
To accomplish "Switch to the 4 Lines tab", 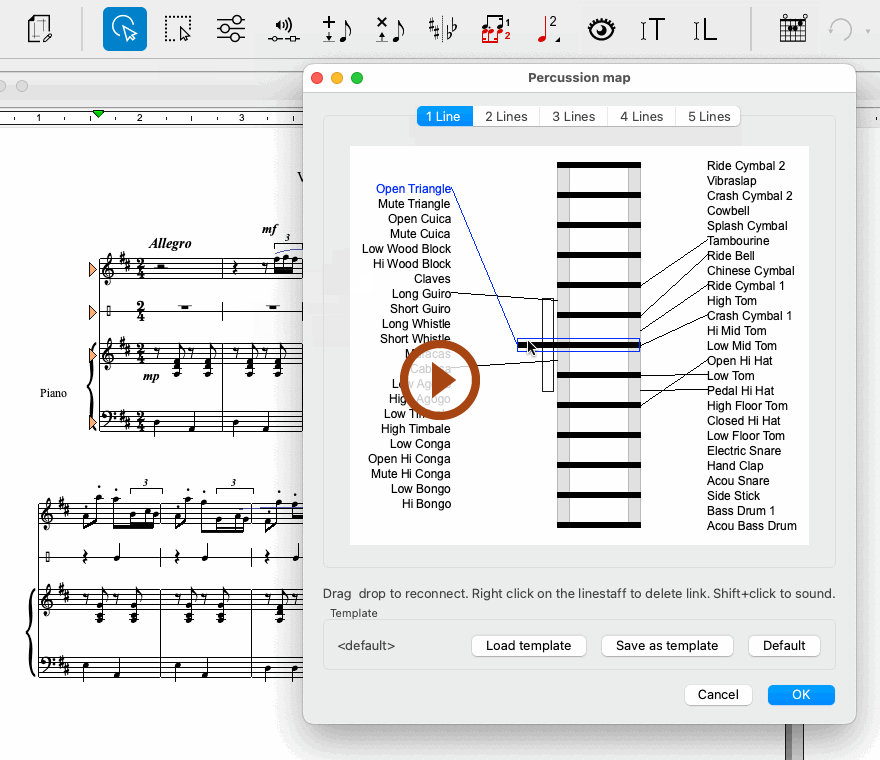I will [641, 116].
